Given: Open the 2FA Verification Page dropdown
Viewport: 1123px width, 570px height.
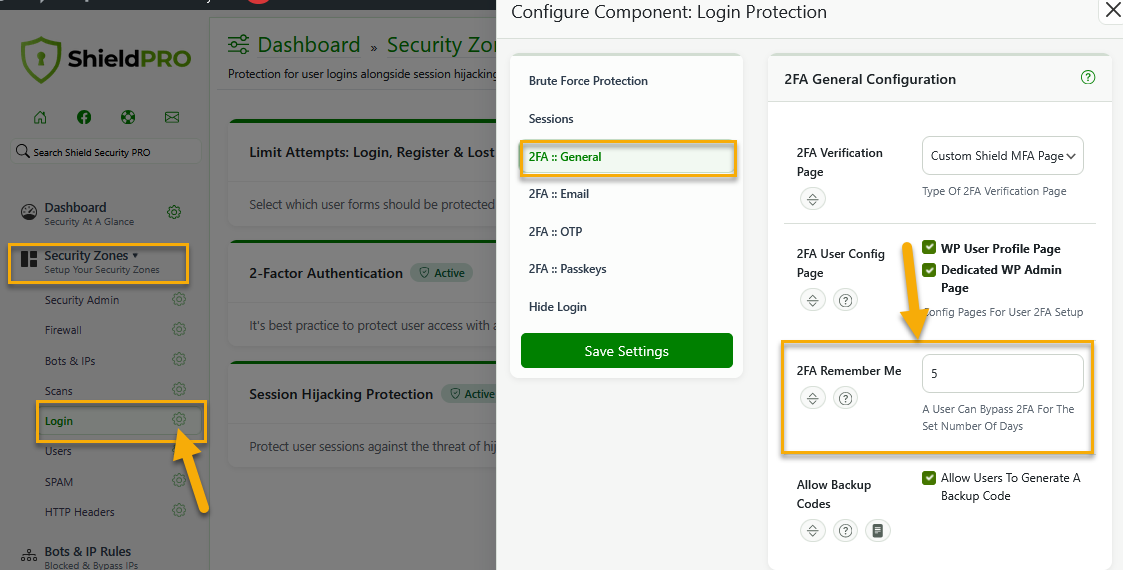Looking at the screenshot, I should coord(1003,155).
